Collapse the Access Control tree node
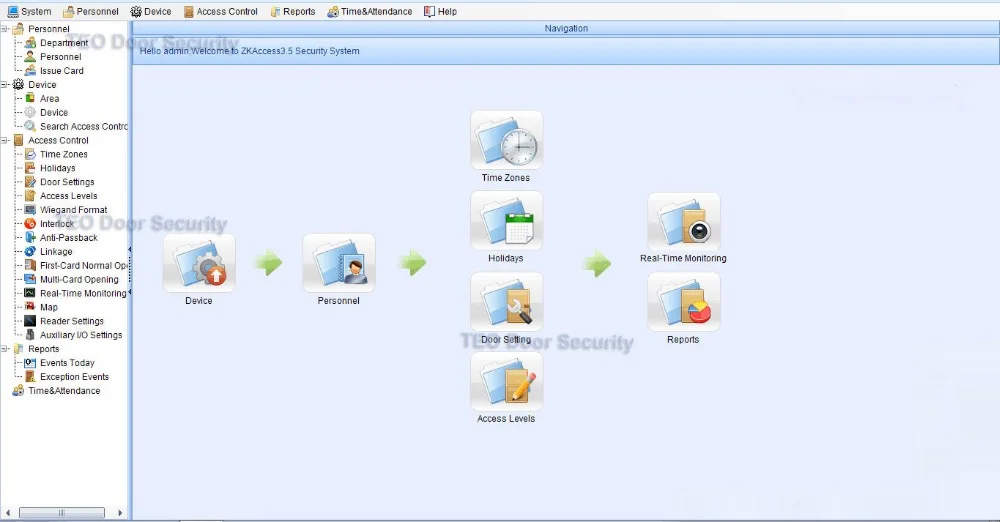The image size is (1000, 522). [4, 140]
